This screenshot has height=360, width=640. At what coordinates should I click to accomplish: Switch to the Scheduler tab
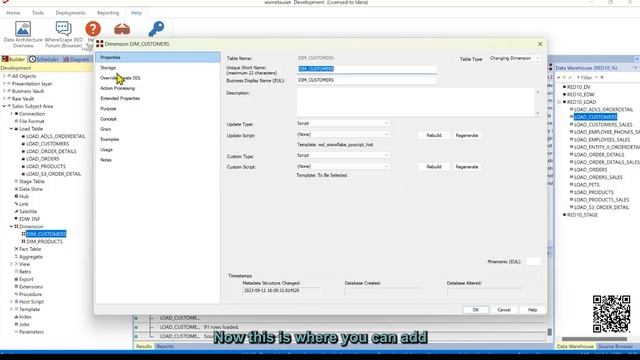point(44,60)
